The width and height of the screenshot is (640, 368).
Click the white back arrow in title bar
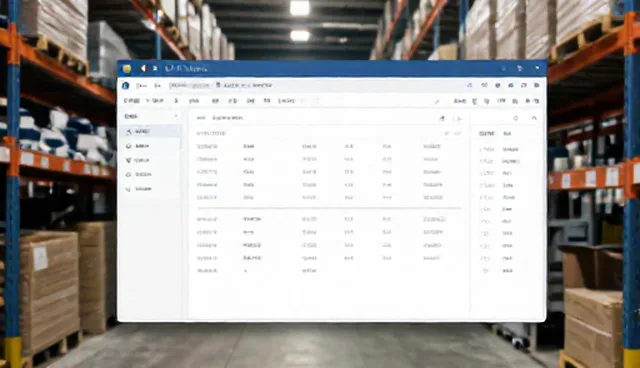(x=143, y=69)
